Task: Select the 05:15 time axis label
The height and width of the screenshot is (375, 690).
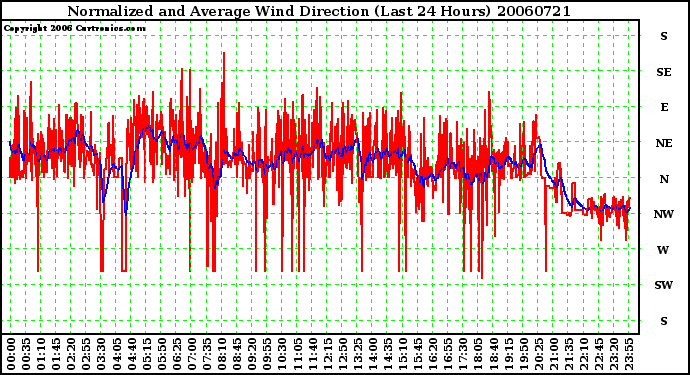Action: (x=147, y=354)
